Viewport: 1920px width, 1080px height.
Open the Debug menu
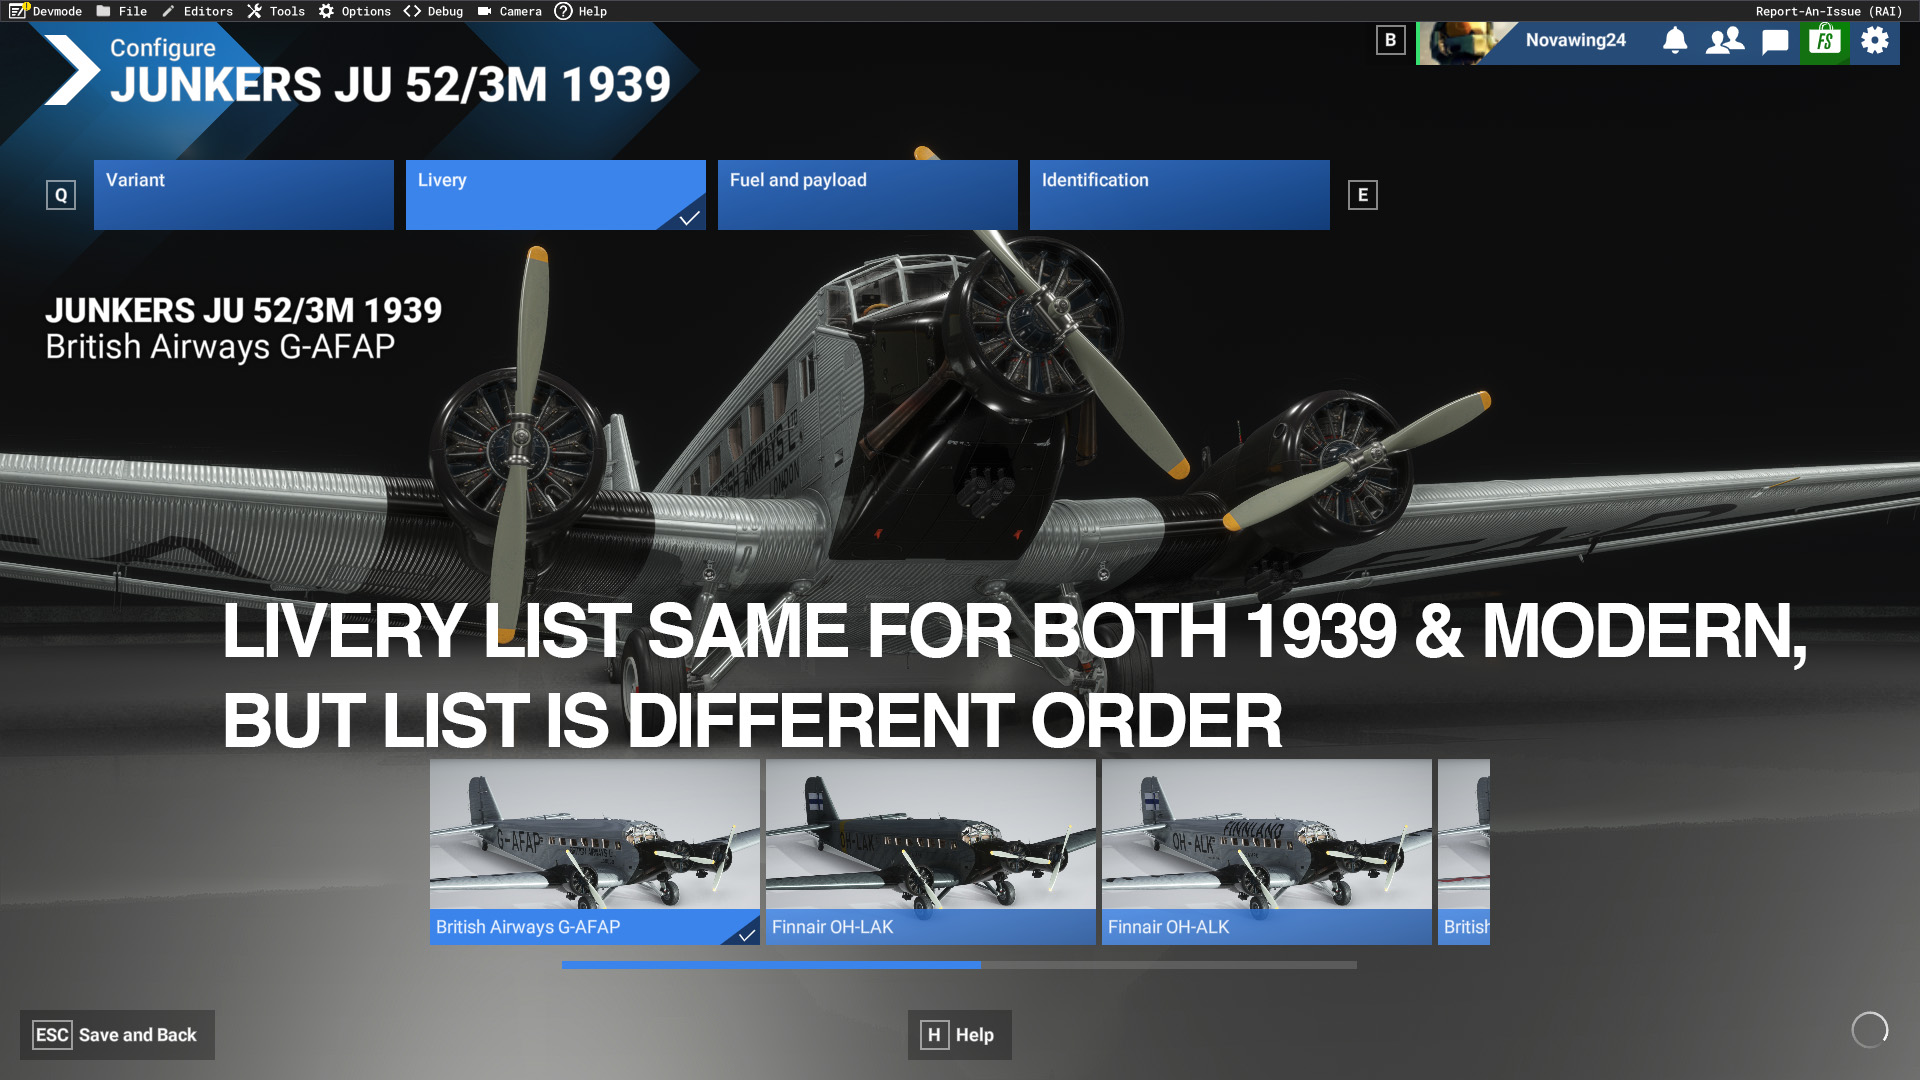[434, 11]
